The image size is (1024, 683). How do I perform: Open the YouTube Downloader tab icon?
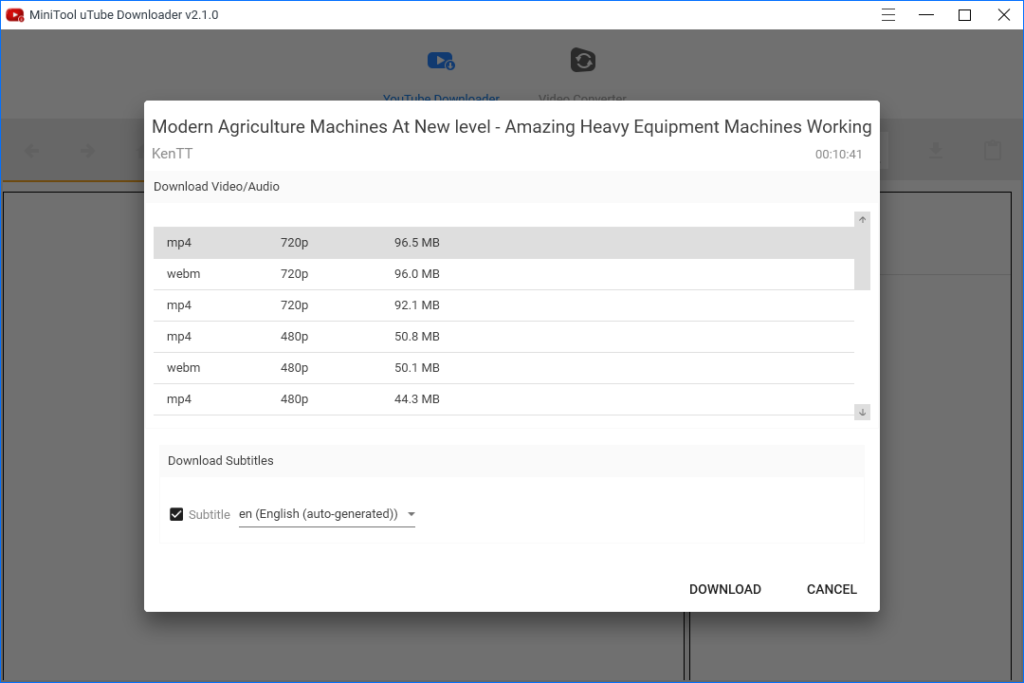click(441, 62)
